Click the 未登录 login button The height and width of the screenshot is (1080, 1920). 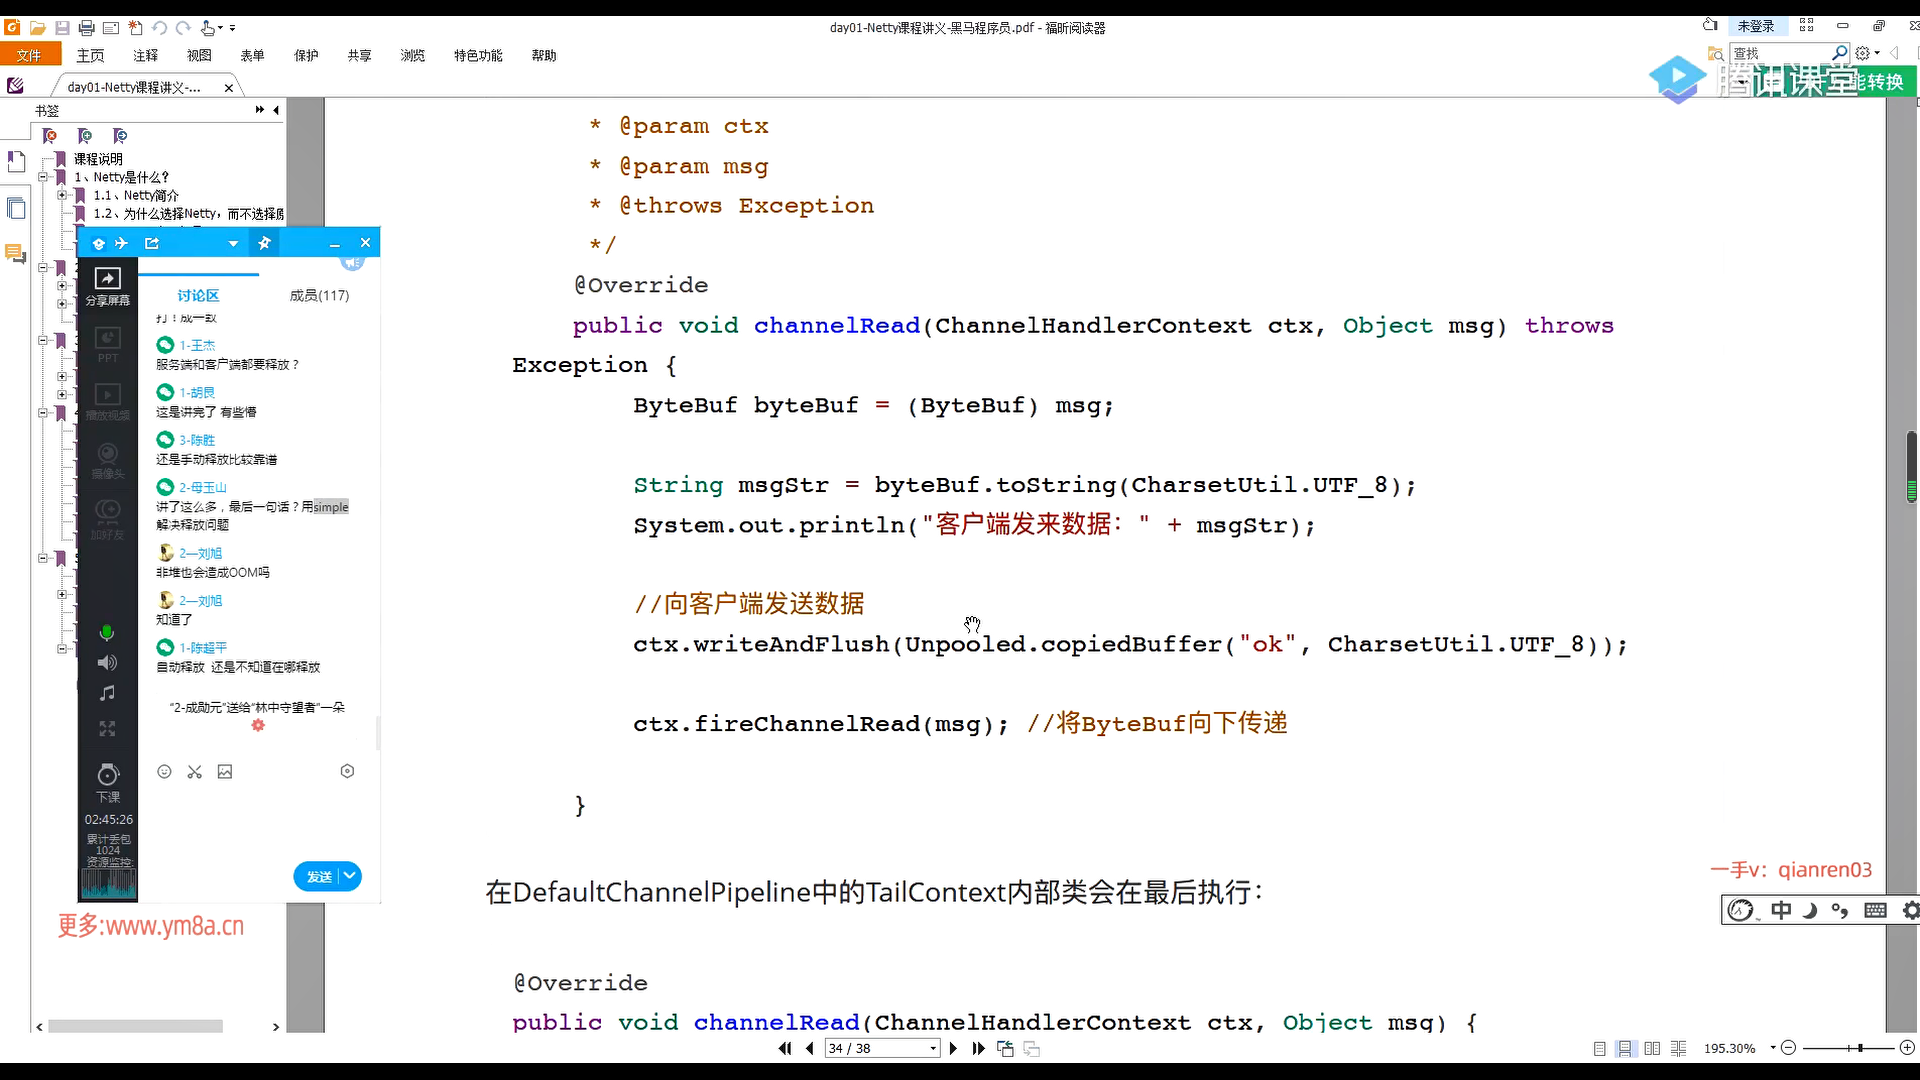point(1755,26)
